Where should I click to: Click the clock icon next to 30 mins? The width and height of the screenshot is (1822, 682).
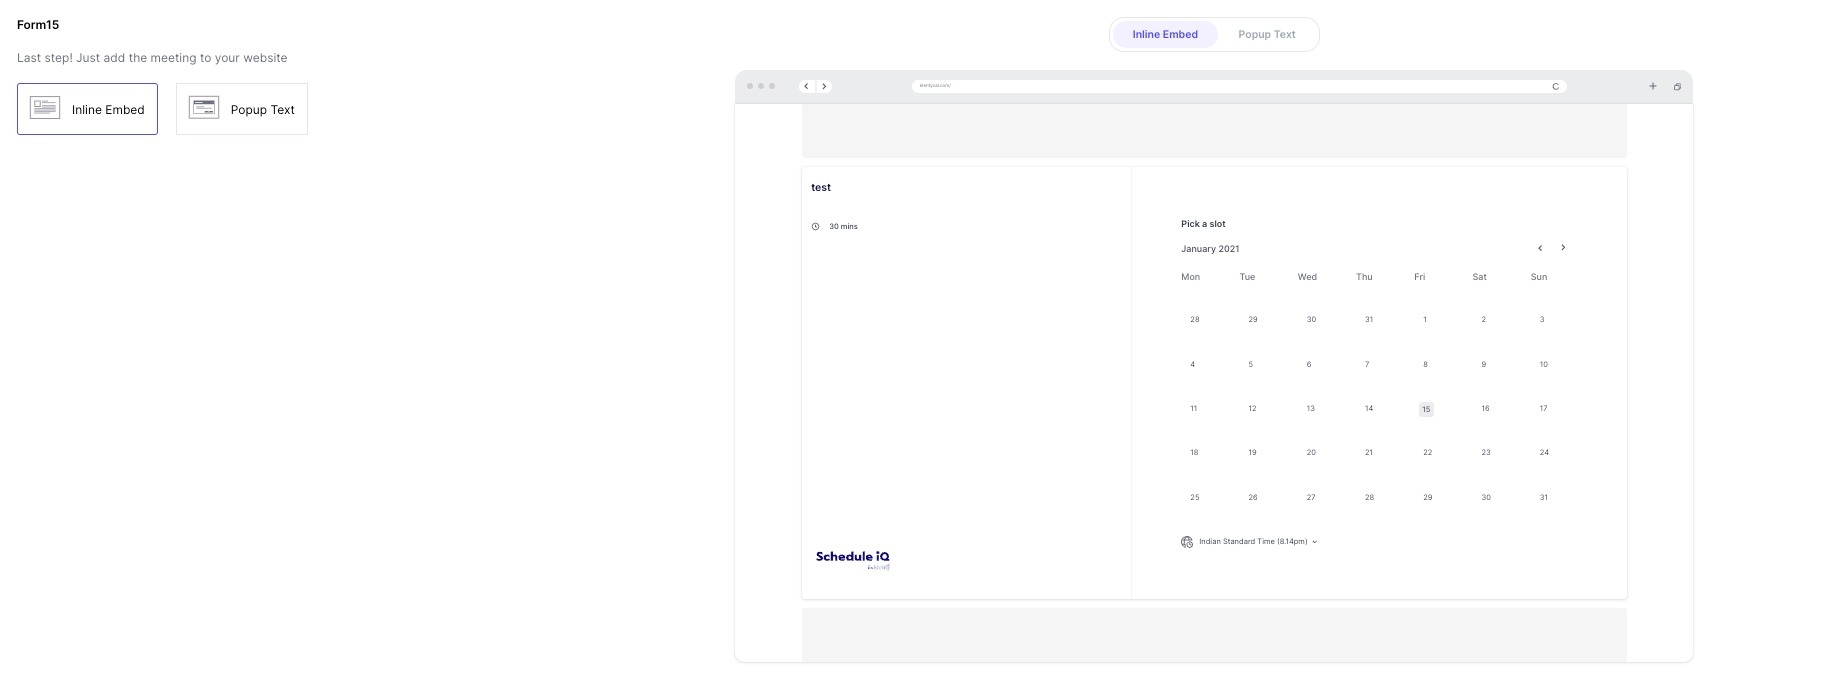[816, 227]
